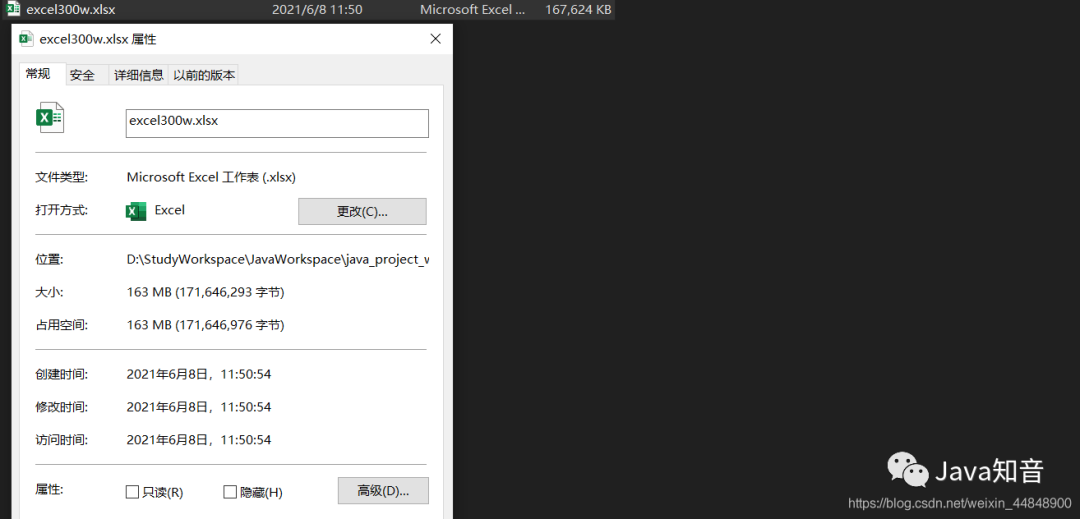Click the 更改(C)... button

point(362,211)
